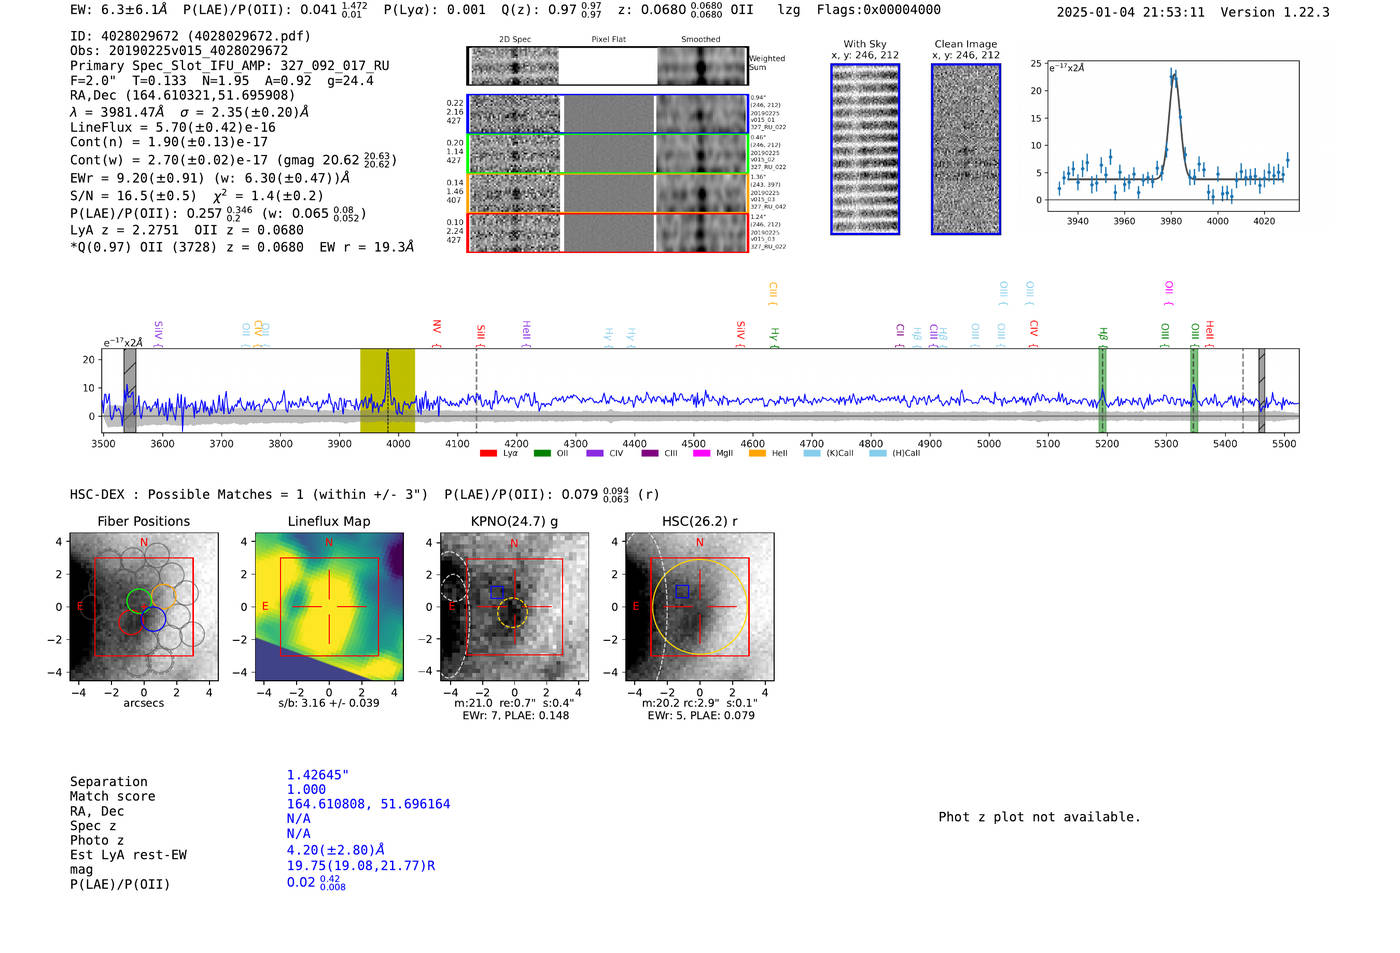Select the blue-bordered fiber 2D spectrum row

[607, 114]
